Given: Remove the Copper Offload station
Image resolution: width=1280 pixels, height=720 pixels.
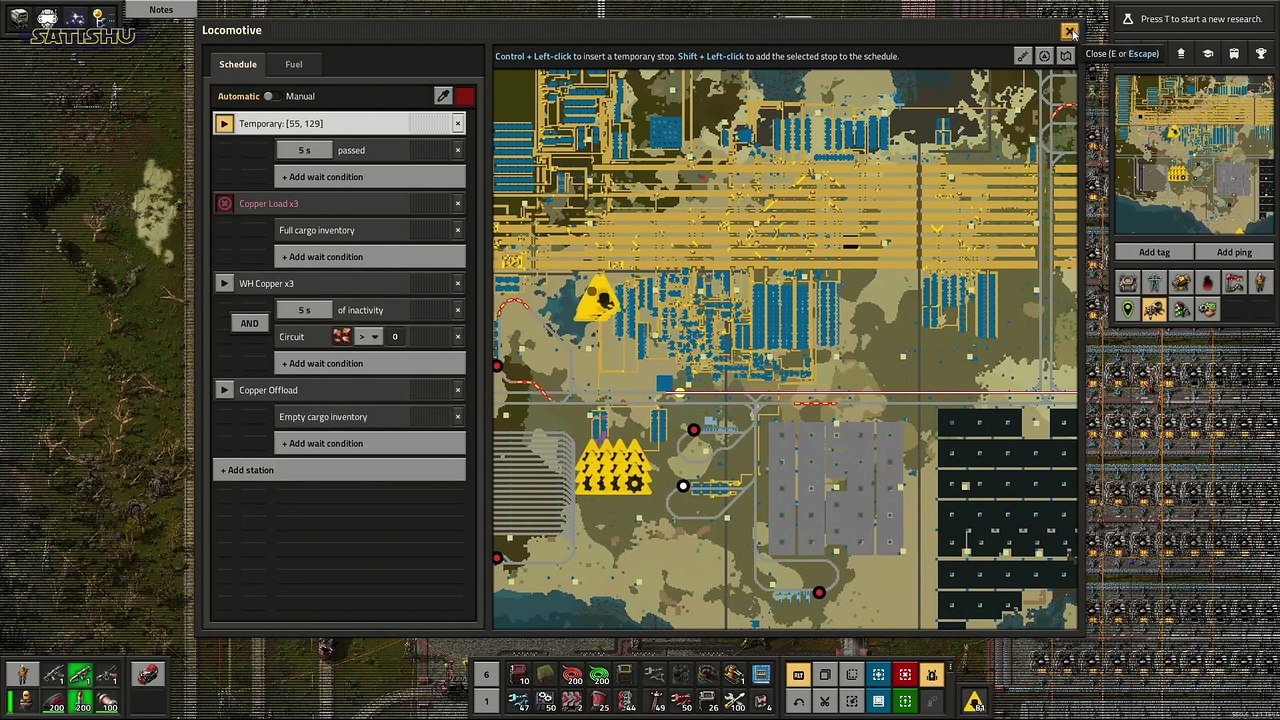Looking at the screenshot, I should 458,390.
